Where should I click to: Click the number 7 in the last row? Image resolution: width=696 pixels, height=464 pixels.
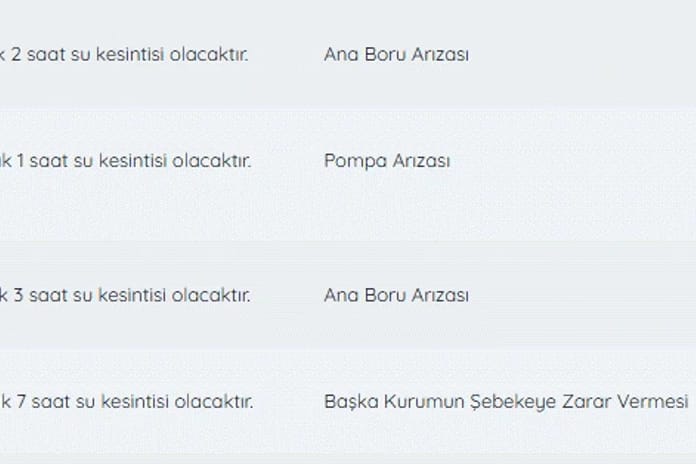tap(20, 401)
